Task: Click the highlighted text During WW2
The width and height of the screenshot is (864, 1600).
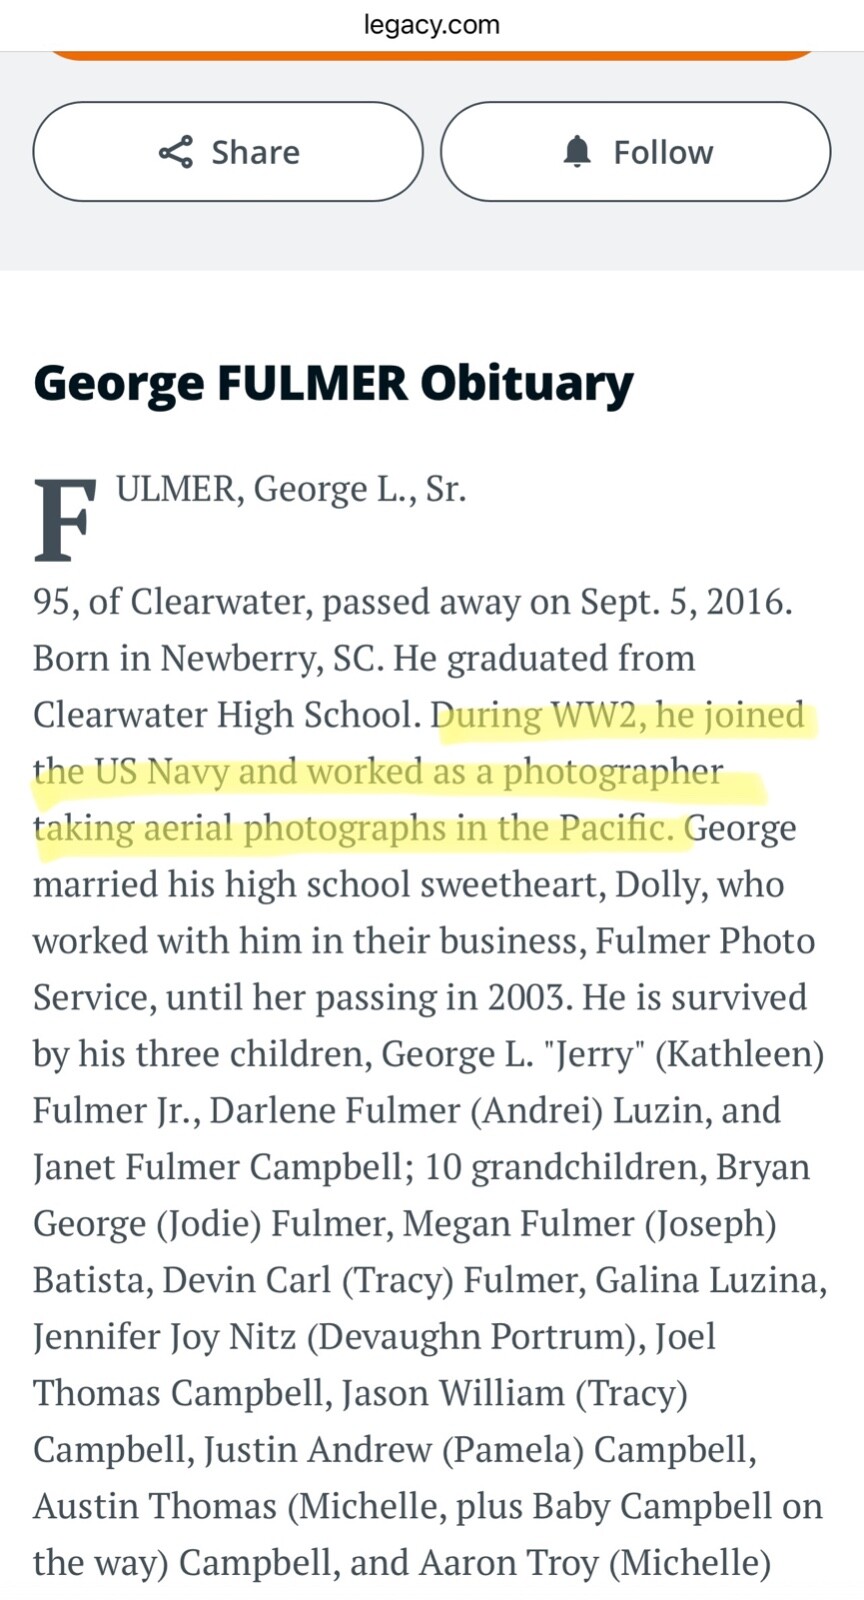Action: pos(537,715)
